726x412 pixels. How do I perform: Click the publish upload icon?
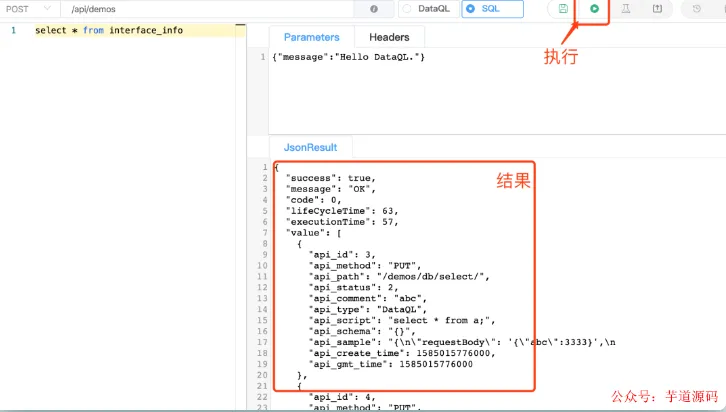[x=657, y=9]
